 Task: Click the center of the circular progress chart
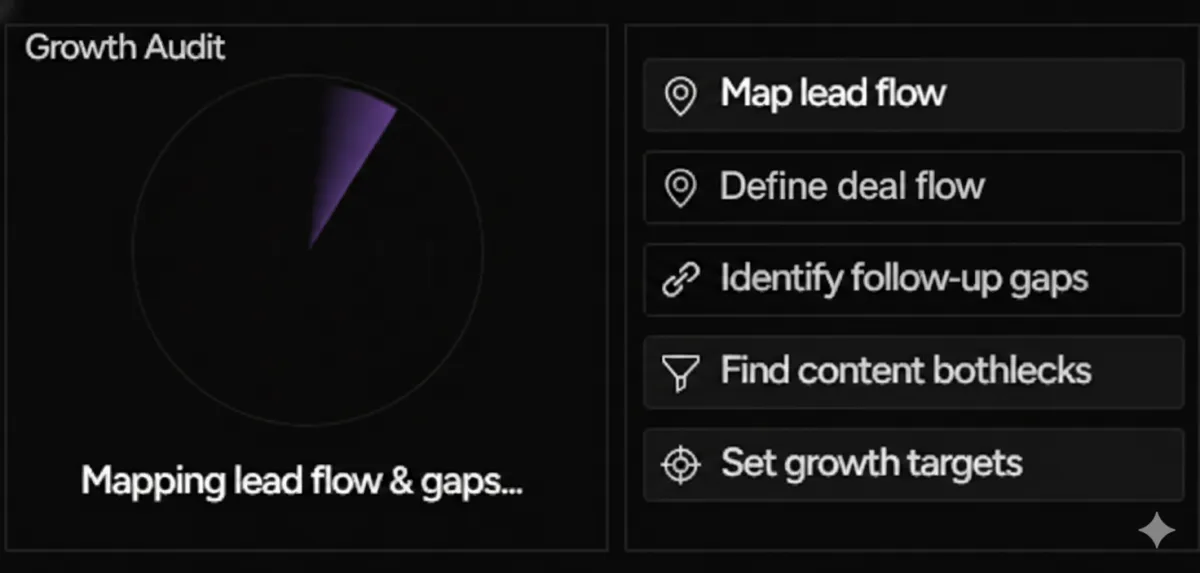coord(308,250)
